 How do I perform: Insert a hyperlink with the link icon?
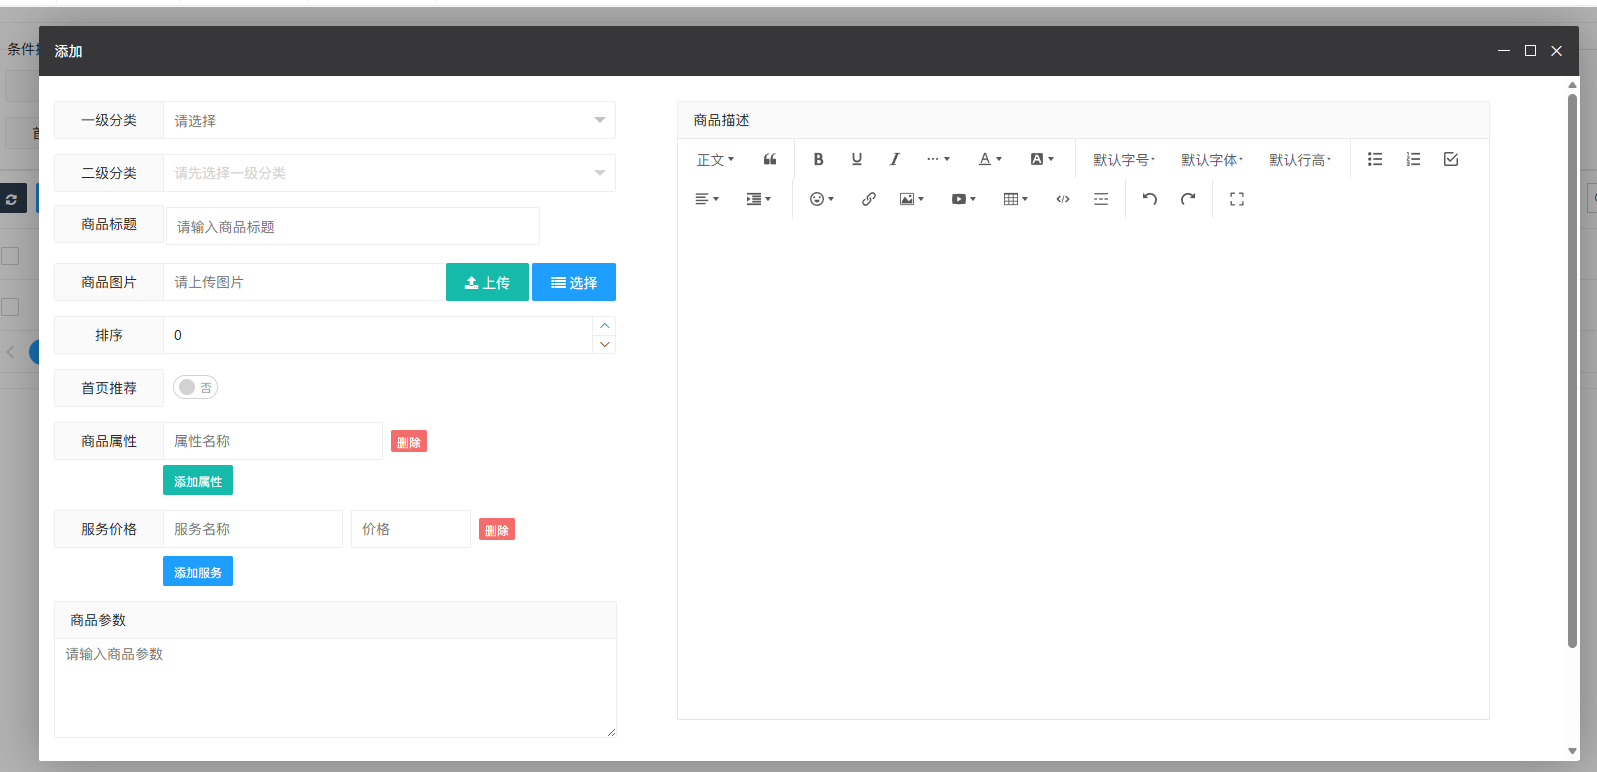click(868, 199)
